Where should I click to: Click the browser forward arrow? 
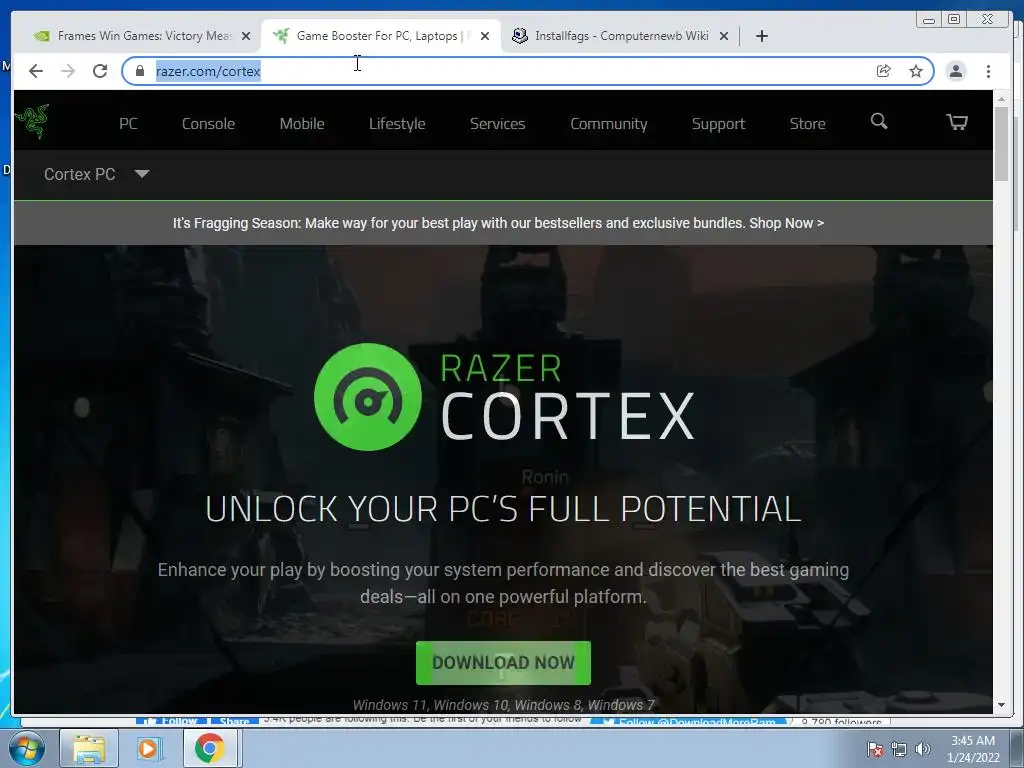point(68,71)
